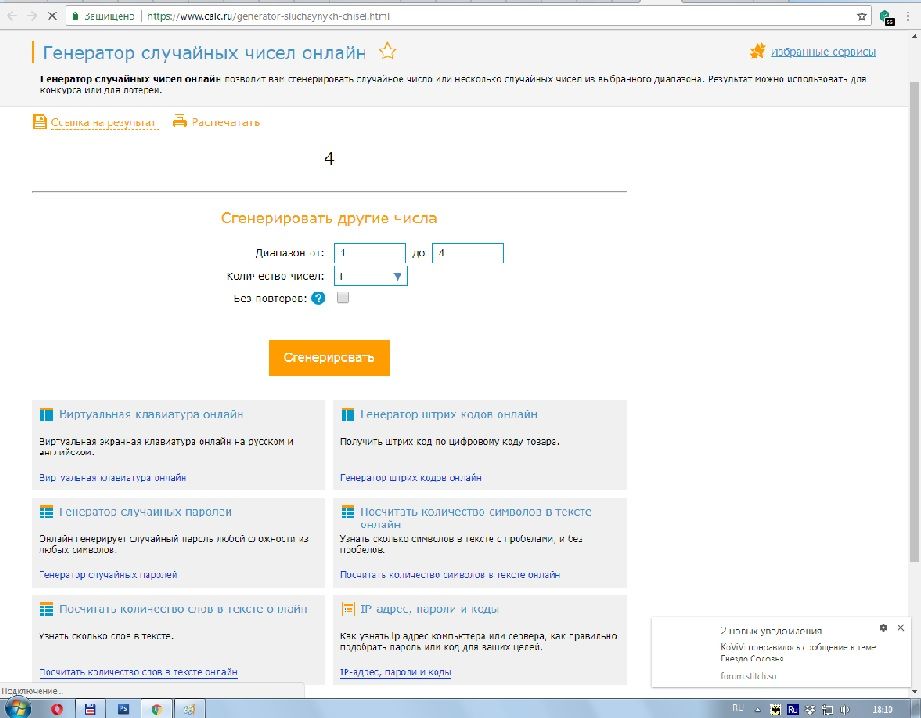Open Opera browser from taskbar
The width and height of the screenshot is (921, 718).
click(54, 708)
